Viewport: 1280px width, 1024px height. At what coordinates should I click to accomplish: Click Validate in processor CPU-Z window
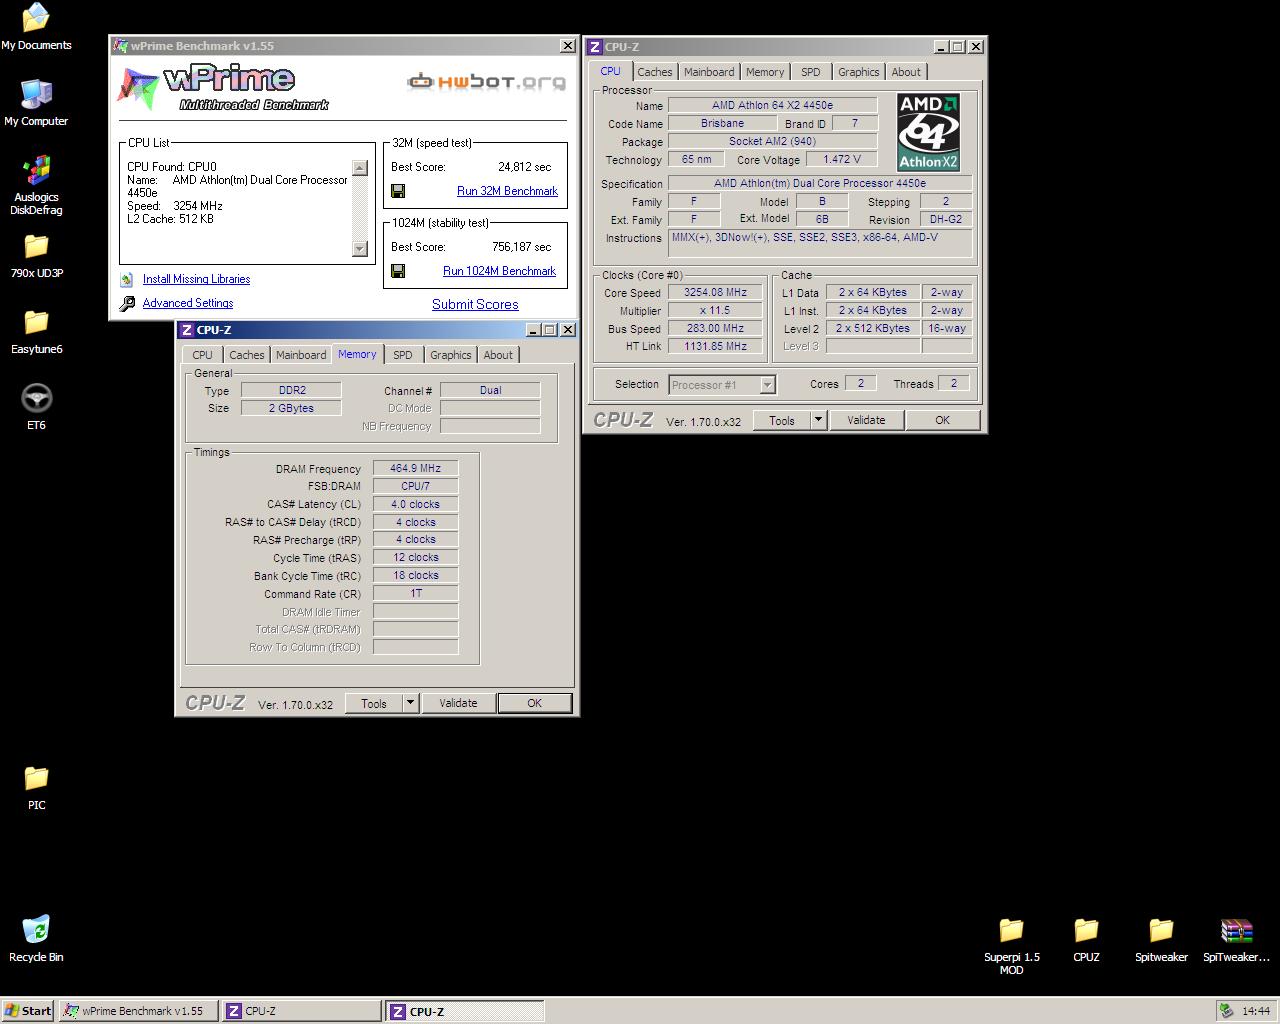point(866,420)
